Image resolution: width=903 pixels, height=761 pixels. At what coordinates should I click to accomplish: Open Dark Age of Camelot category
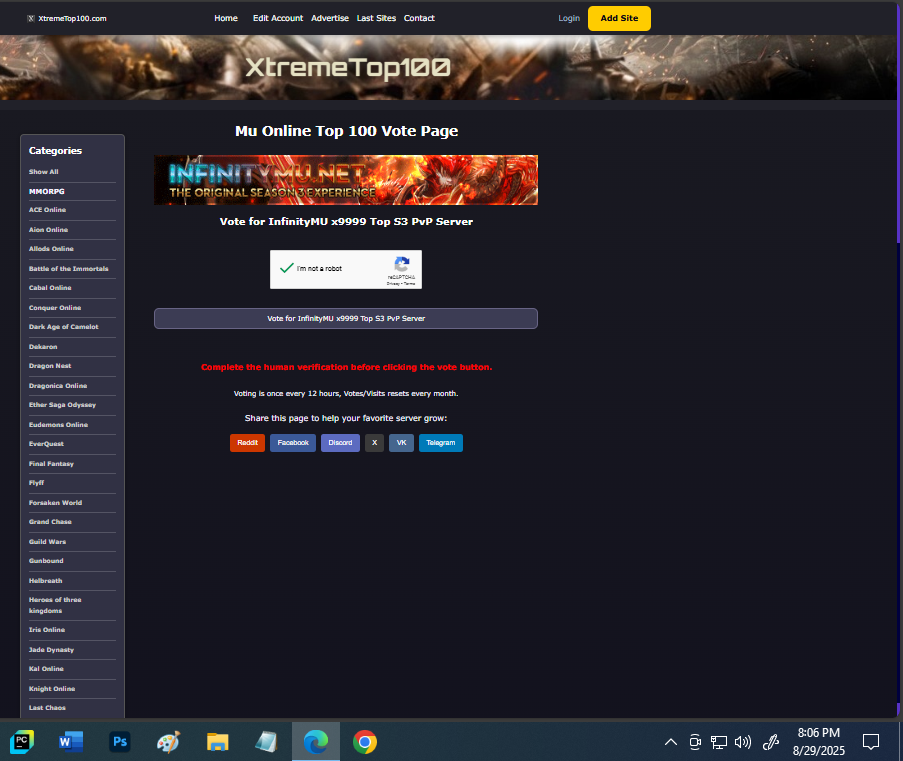tap(63, 327)
